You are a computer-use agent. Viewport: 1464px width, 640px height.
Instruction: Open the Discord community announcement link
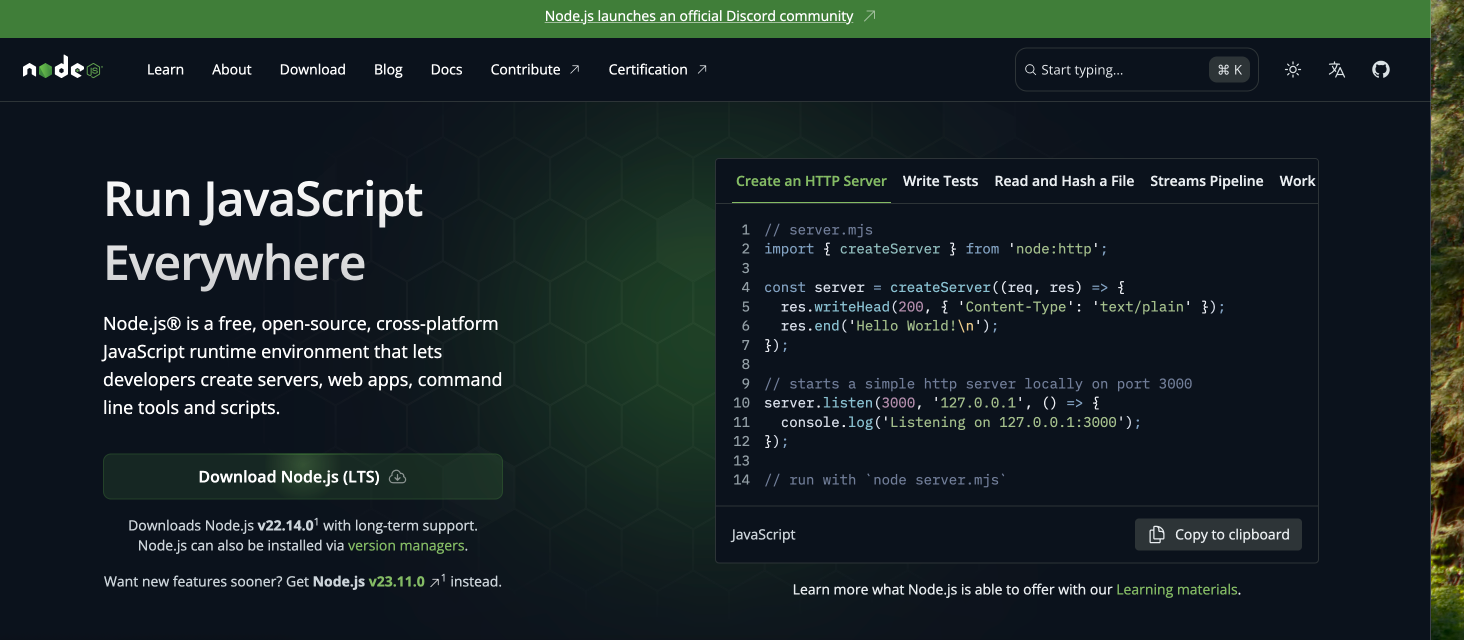pos(699,16)
